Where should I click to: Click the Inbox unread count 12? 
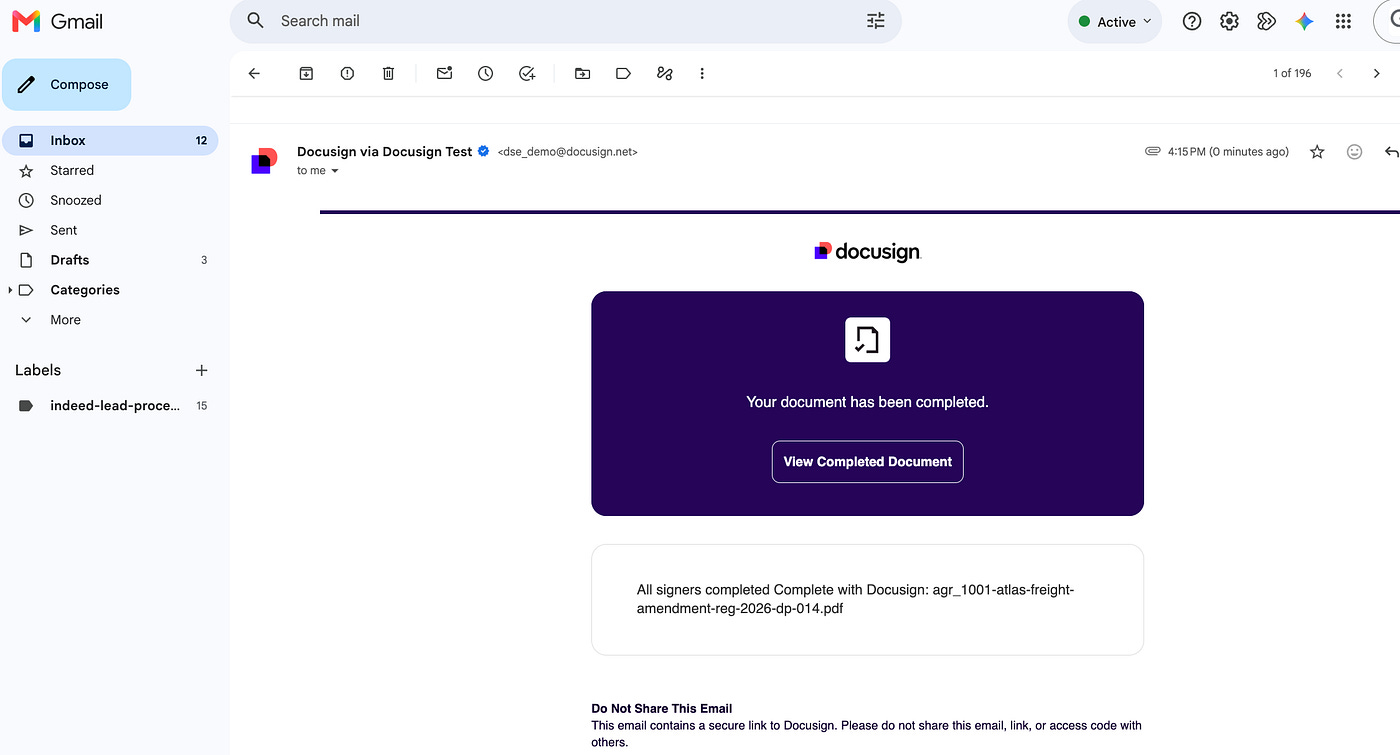pos(201,141)
